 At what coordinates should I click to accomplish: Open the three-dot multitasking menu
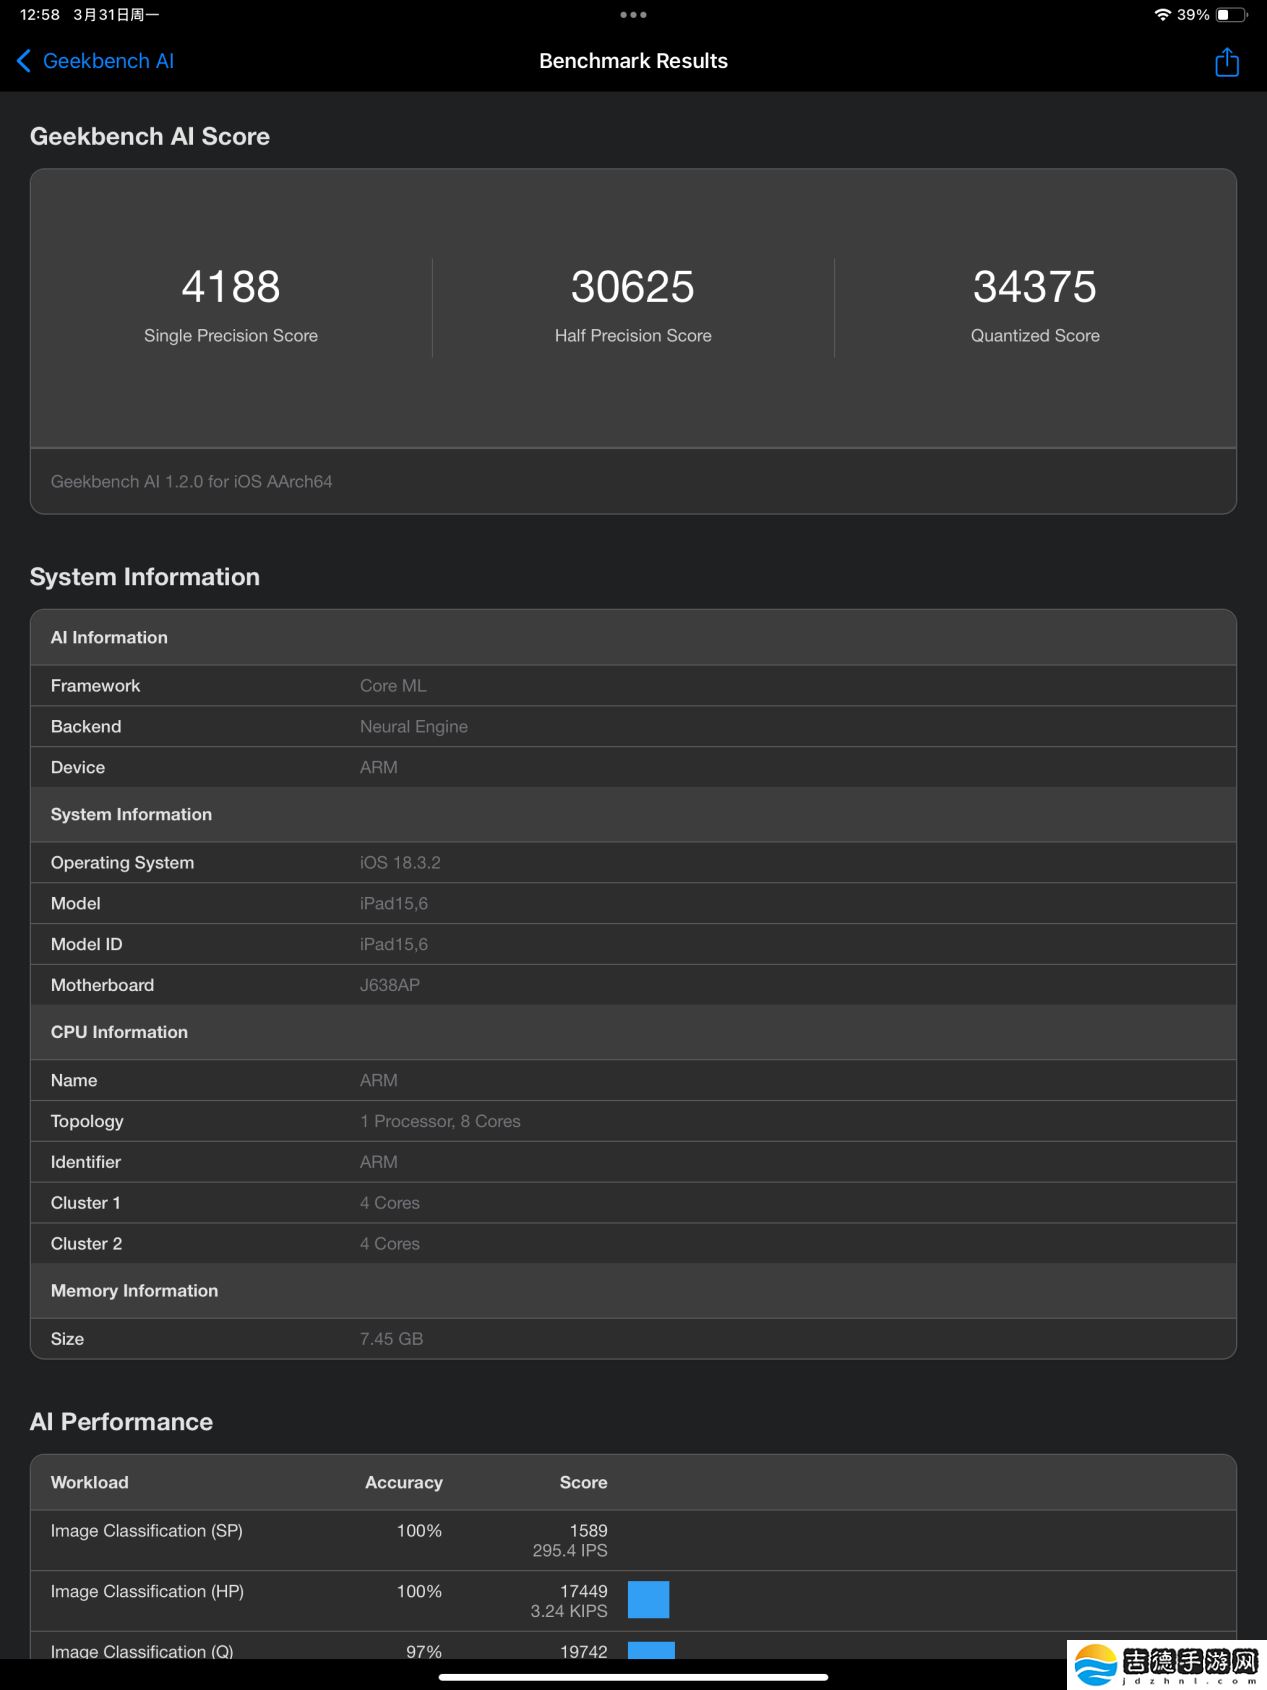(x=633, y=15)
